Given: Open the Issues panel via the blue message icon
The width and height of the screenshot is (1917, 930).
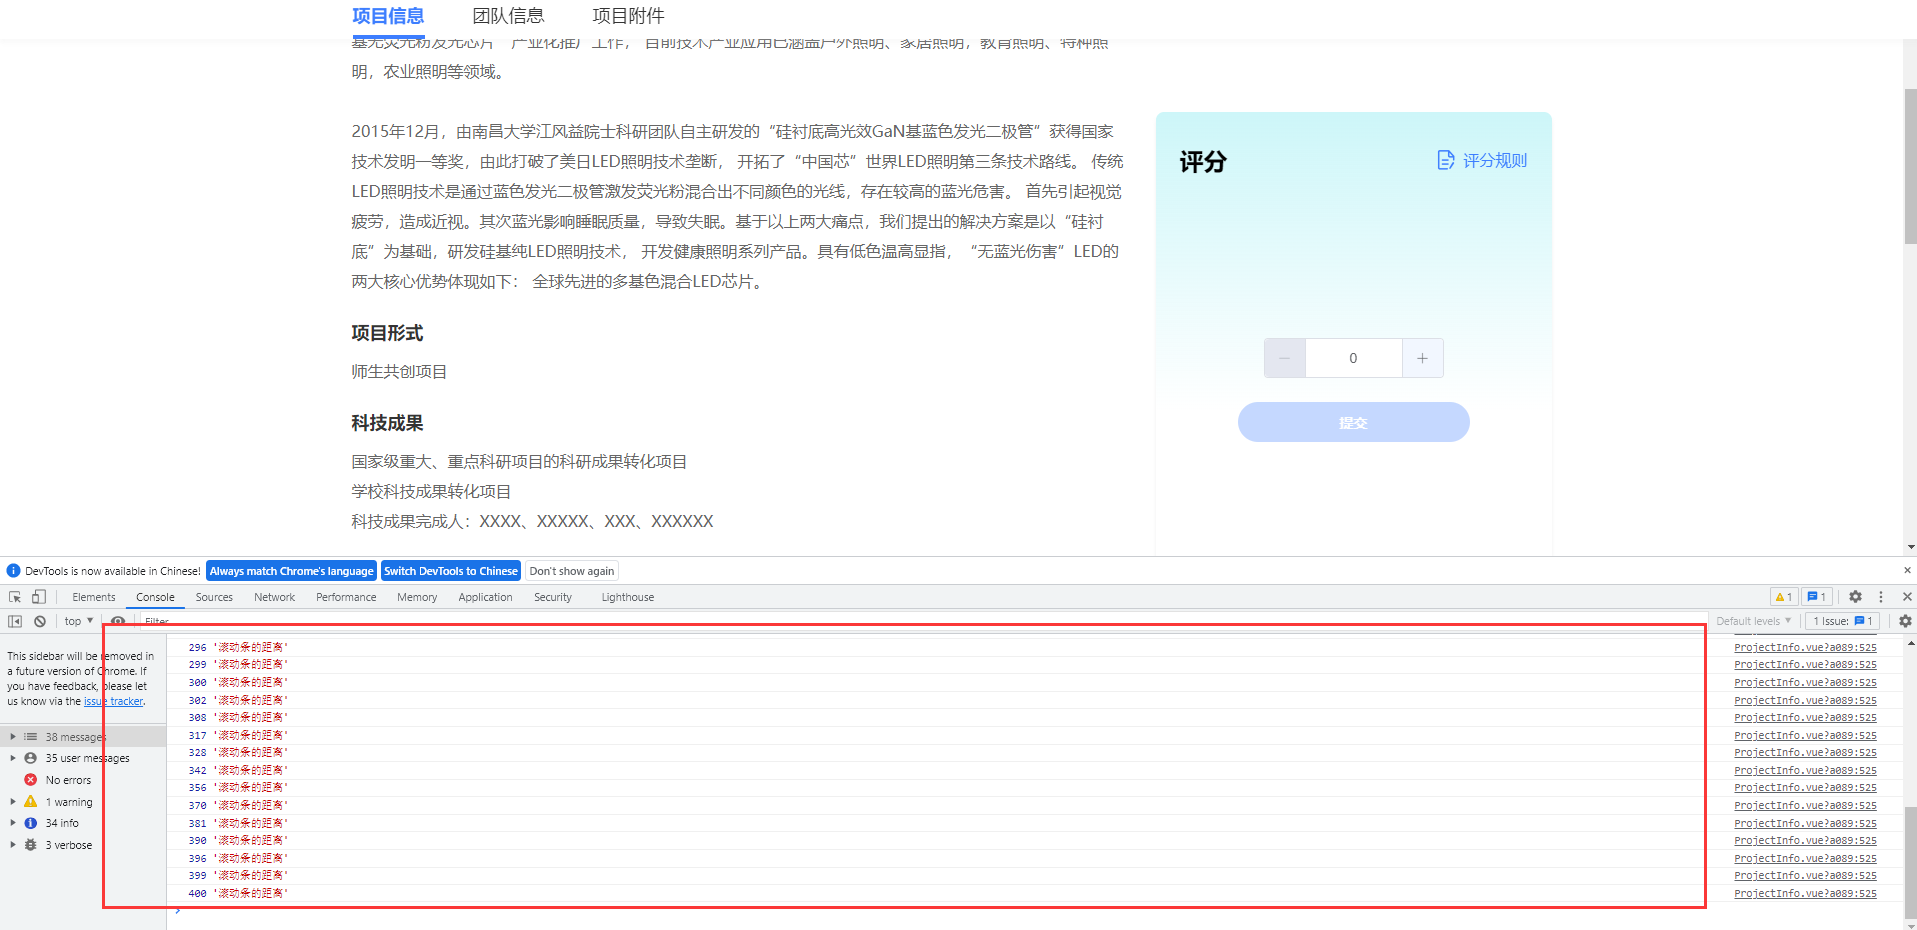Looking at the screenshot, I should pyautogui.click(x=1815, y=596).
